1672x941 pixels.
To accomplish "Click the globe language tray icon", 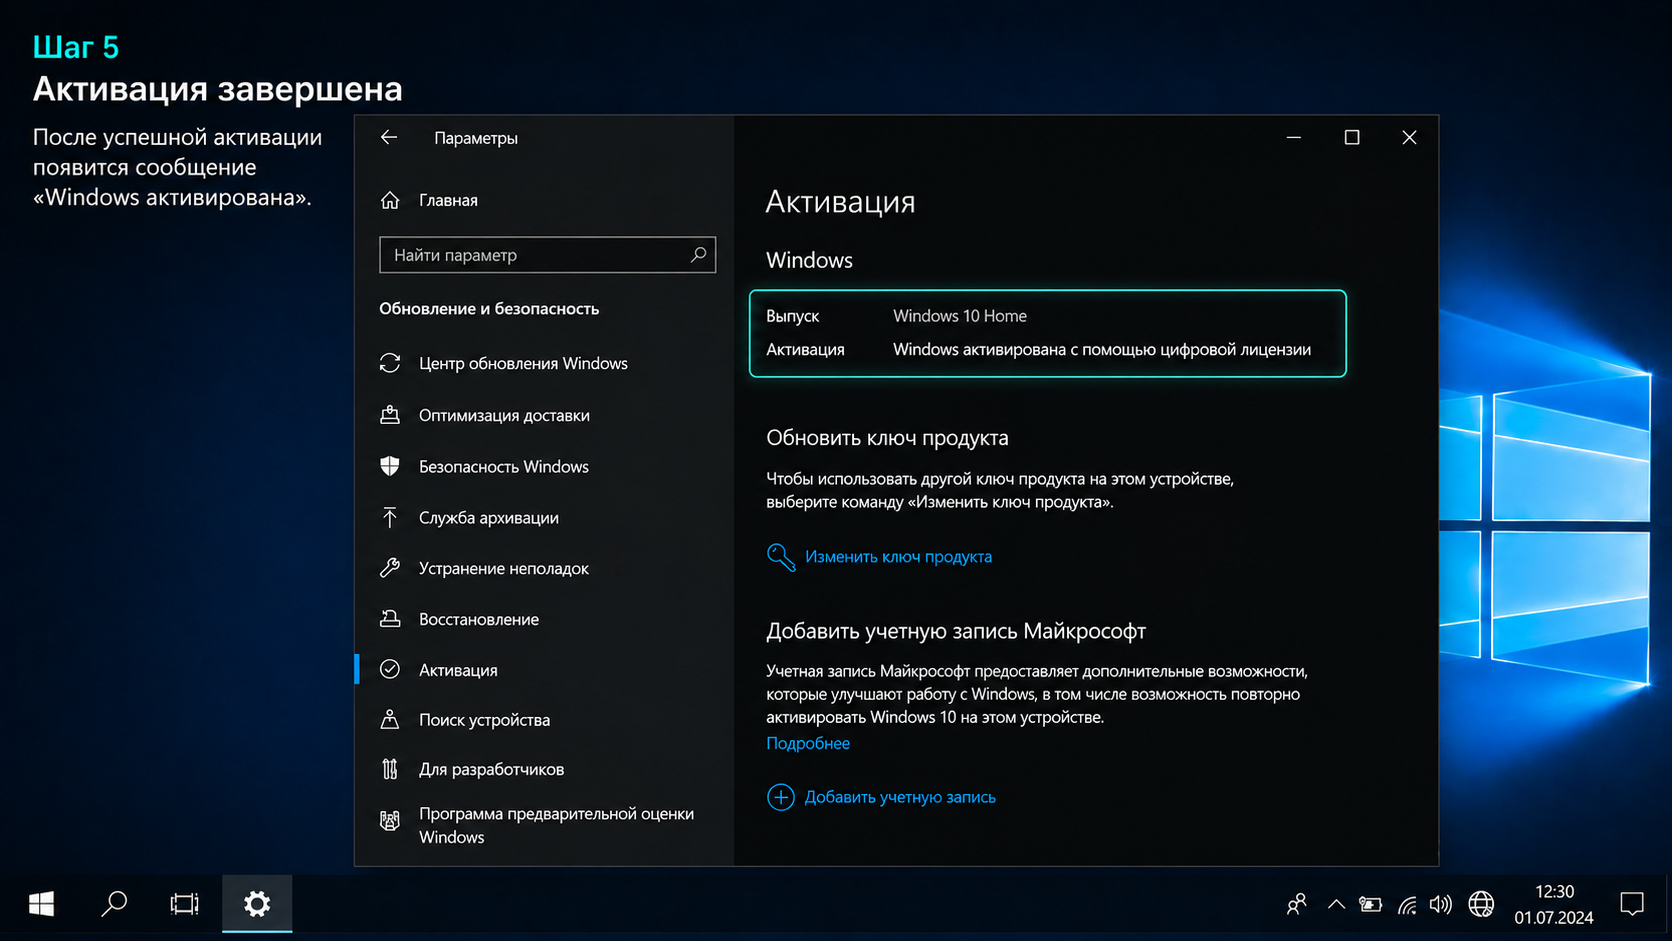I will tap(1481, 905).
